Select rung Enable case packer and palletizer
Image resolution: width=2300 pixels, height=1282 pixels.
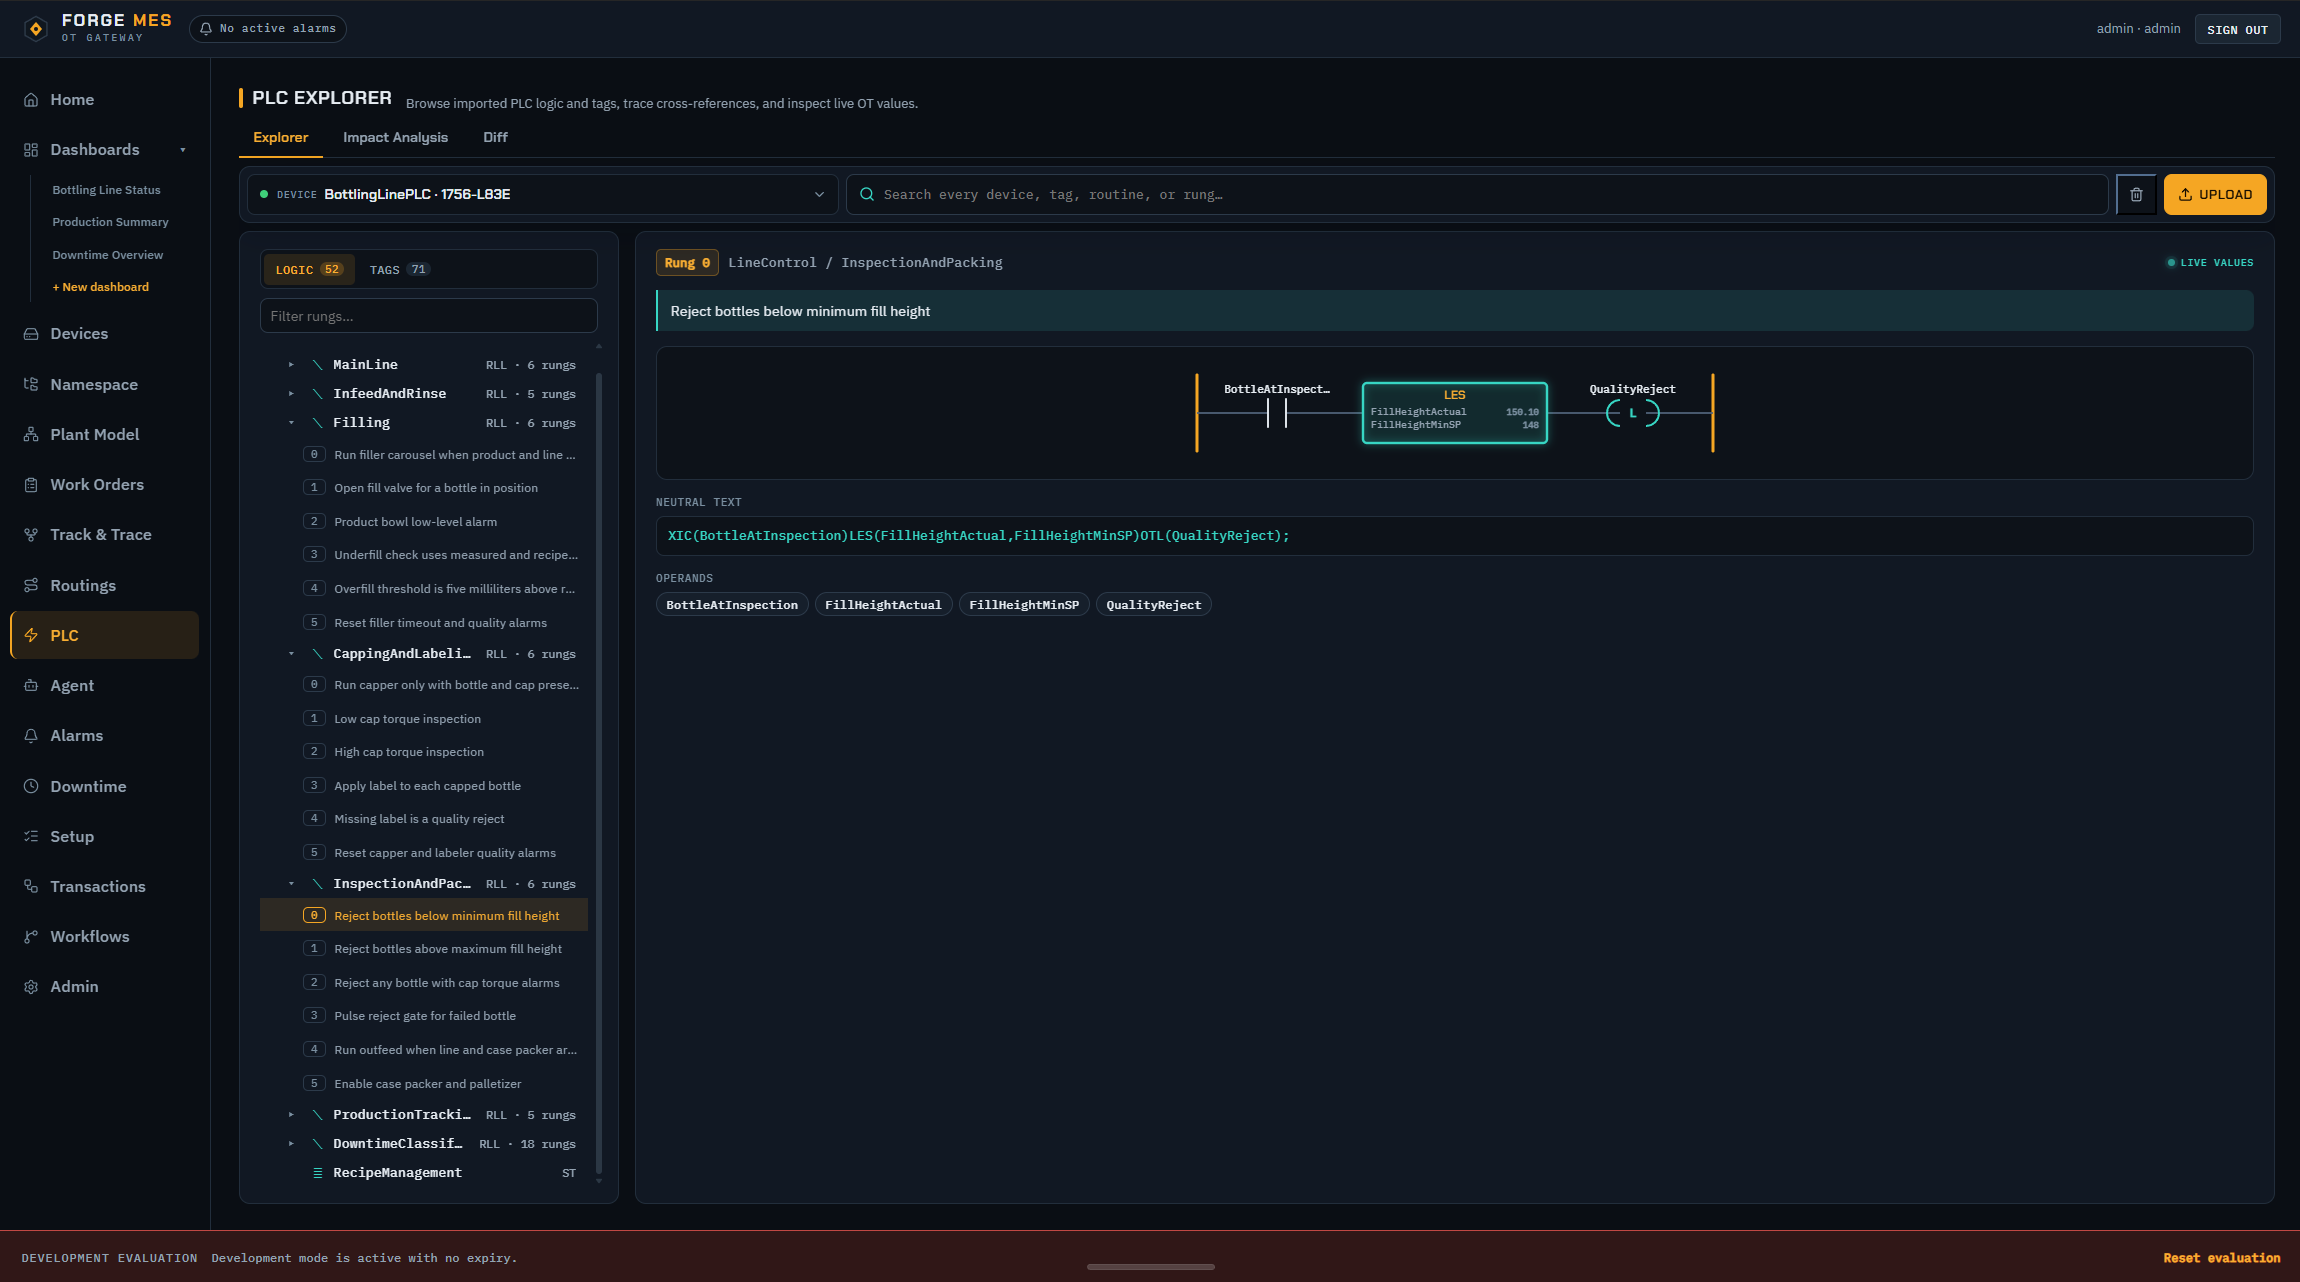pos(424,1084)
